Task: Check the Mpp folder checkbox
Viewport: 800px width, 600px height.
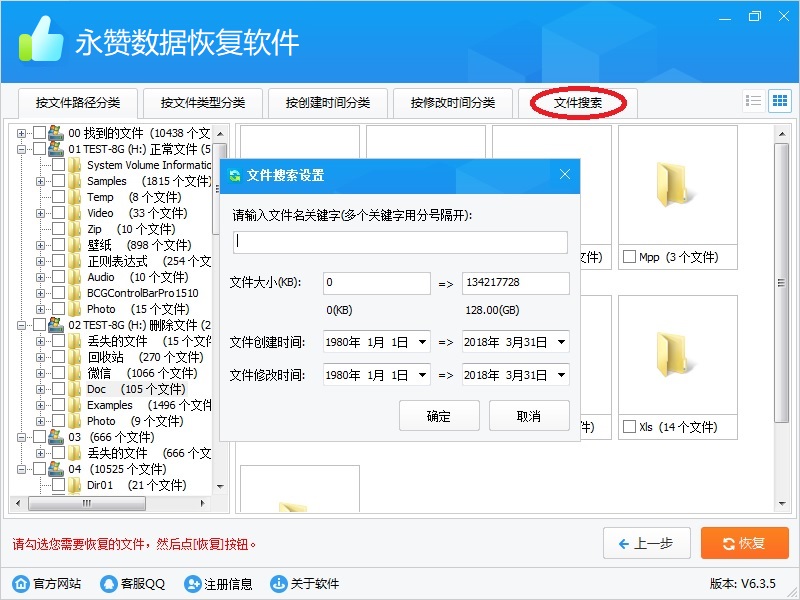Action: click(629, 257)
